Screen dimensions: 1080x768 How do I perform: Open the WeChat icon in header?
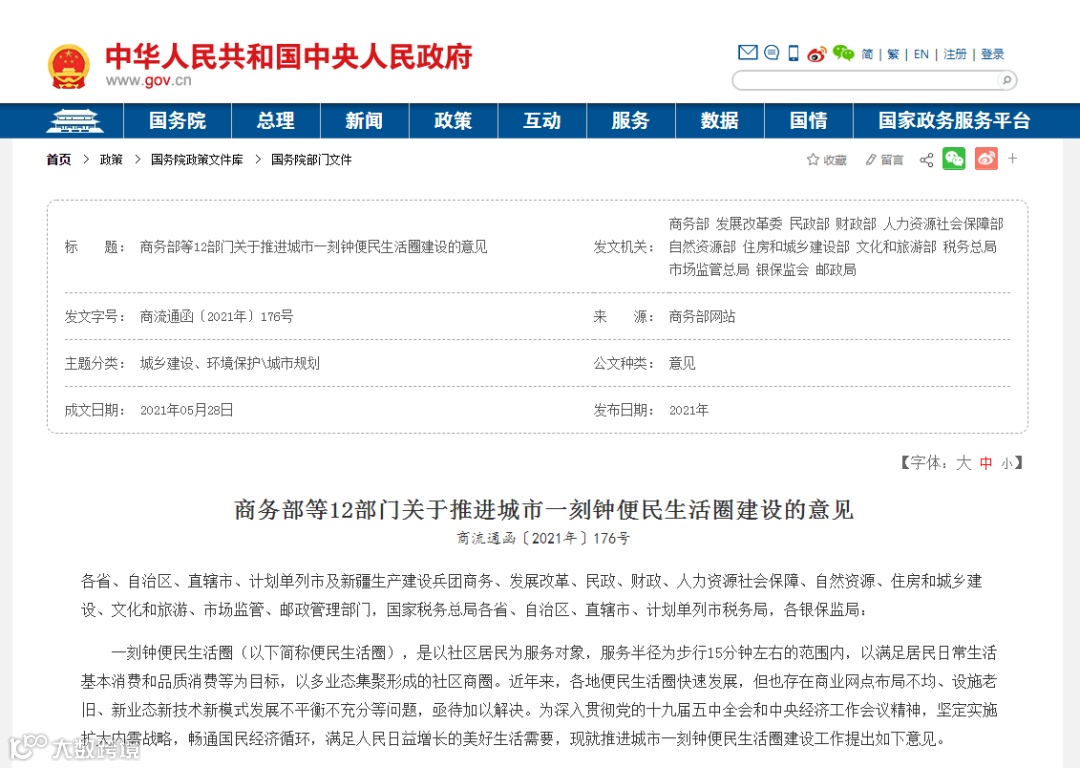pos(843,53)
